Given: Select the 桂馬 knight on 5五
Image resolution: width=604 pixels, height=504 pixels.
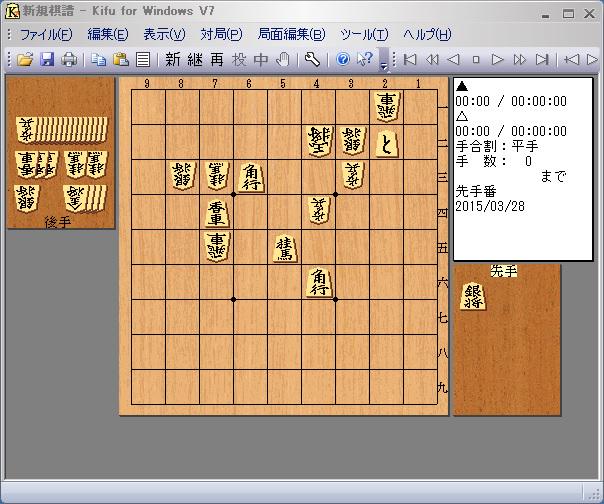Looking at the screenshot, I should [x=285, y=249].
